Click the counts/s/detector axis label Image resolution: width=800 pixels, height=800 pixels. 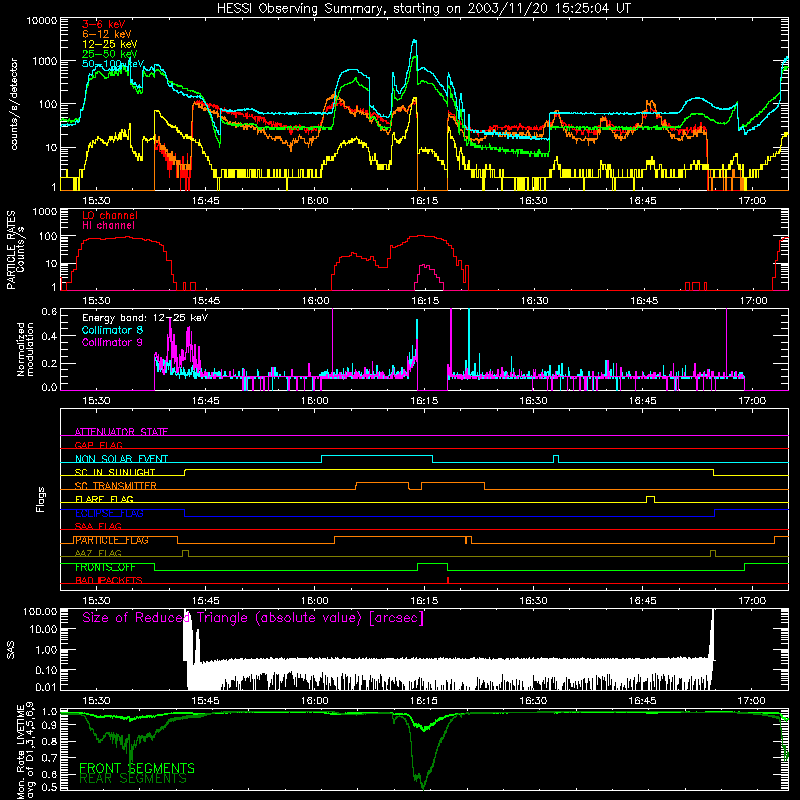click(x=14, y=104)
